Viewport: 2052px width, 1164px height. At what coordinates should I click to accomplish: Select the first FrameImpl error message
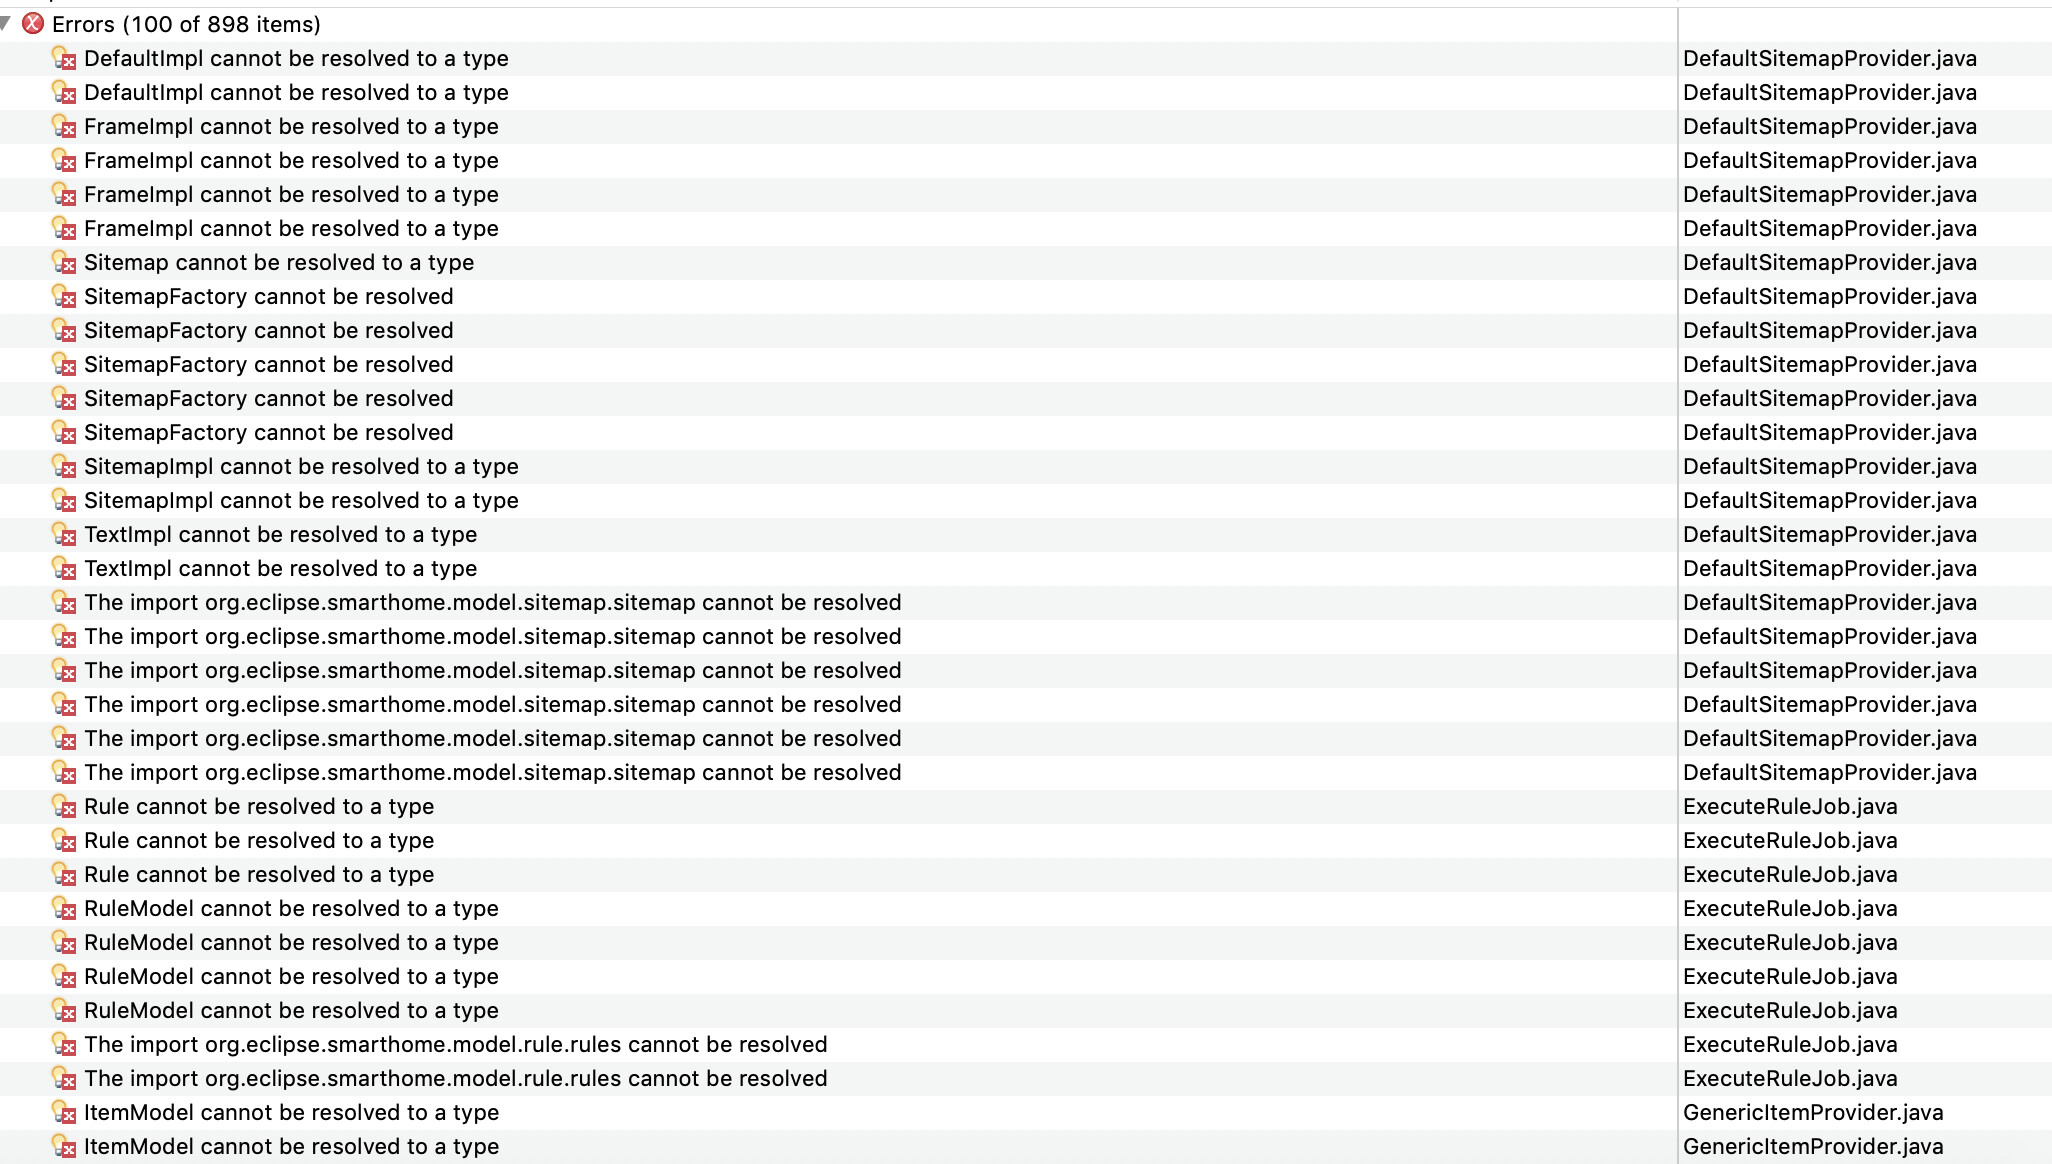click(291, 127)
